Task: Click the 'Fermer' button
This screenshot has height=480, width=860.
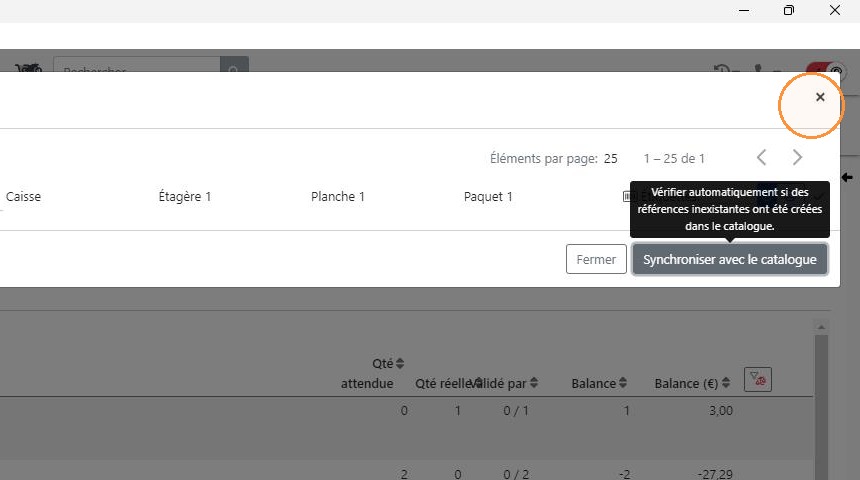Action: (596, 259)
